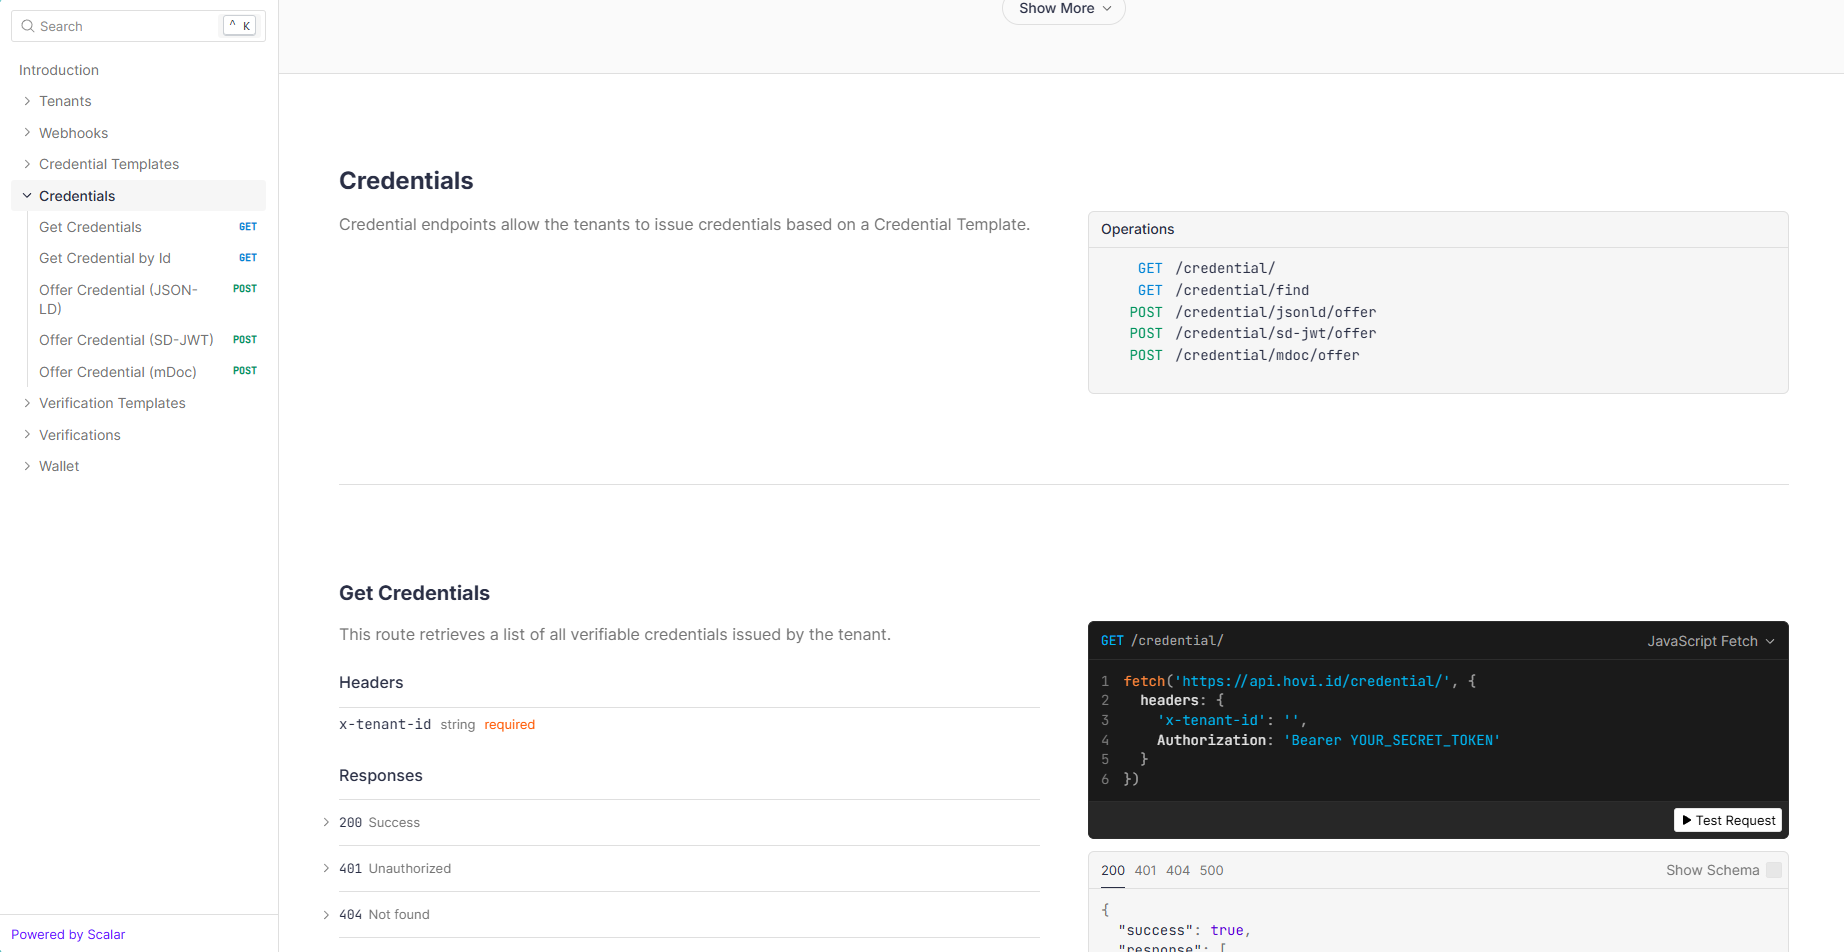
Task: Open Offer Credential (SD-JWT) endpoint
Action: (126, 340)
